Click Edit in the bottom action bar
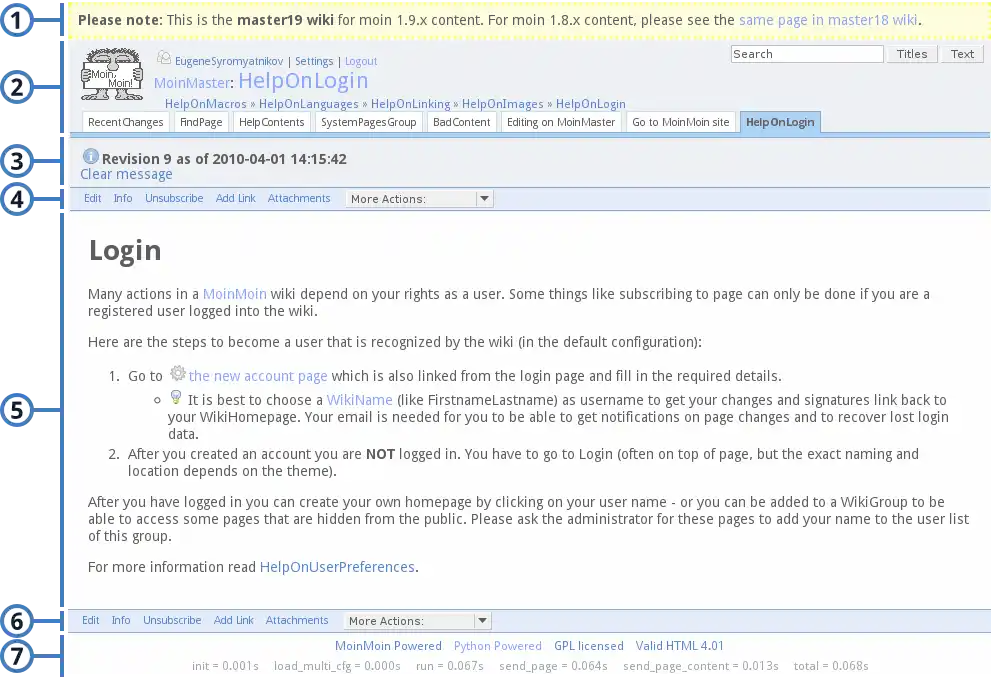Screen dimensions: 991x680 tap(91, 621)
